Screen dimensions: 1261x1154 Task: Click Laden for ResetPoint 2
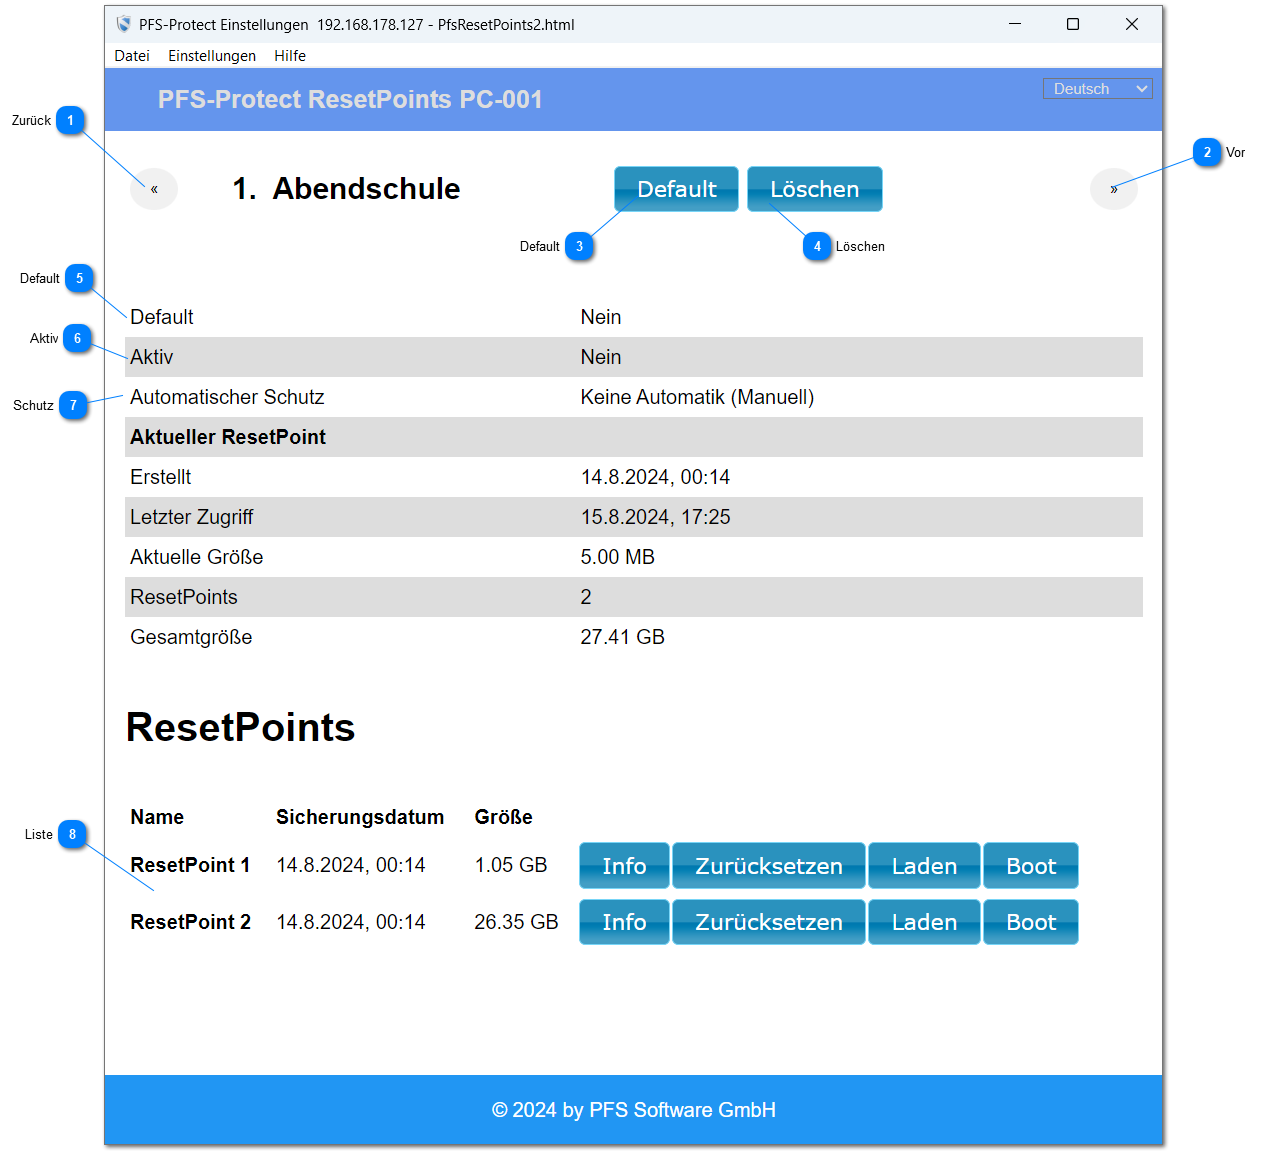click(x=924, y=922)
